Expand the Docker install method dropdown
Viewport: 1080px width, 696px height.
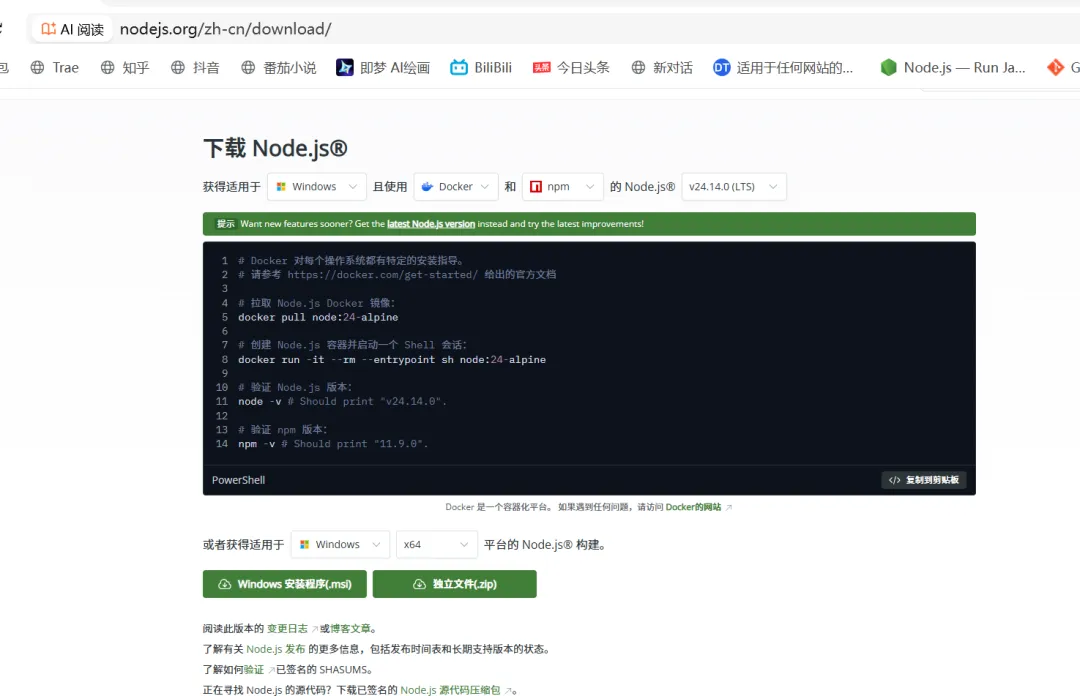(455, 187)
